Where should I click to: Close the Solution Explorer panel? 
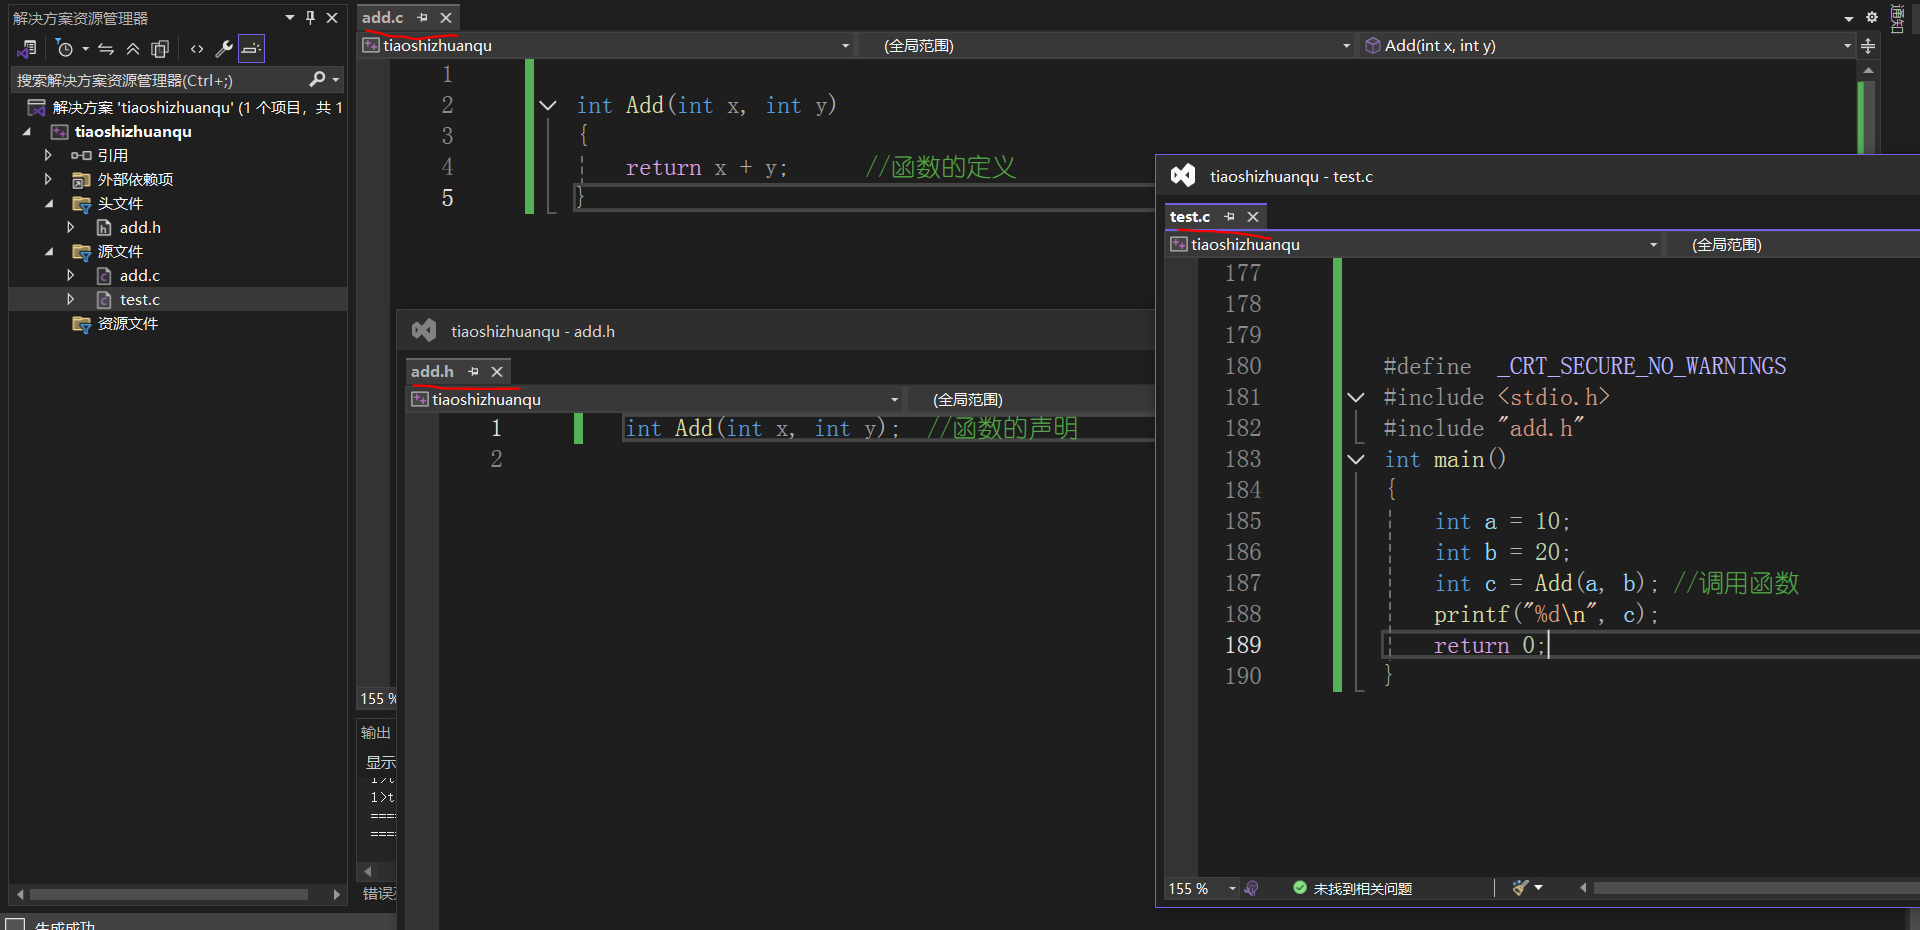333,18
